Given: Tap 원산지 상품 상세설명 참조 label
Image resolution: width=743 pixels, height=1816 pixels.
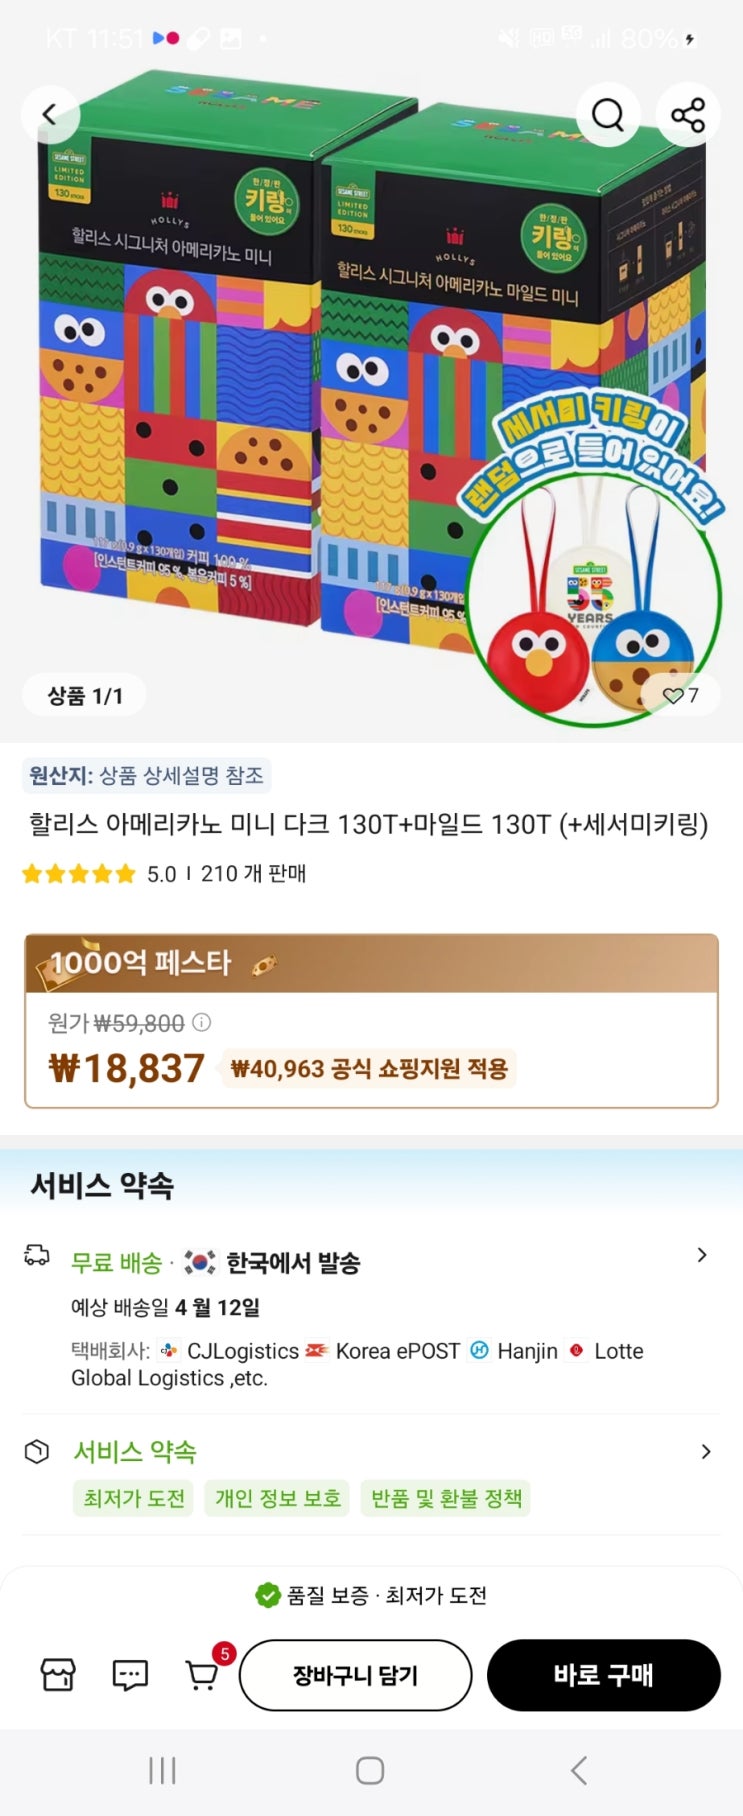Looking at the screenshot, I should pos(146,775).
